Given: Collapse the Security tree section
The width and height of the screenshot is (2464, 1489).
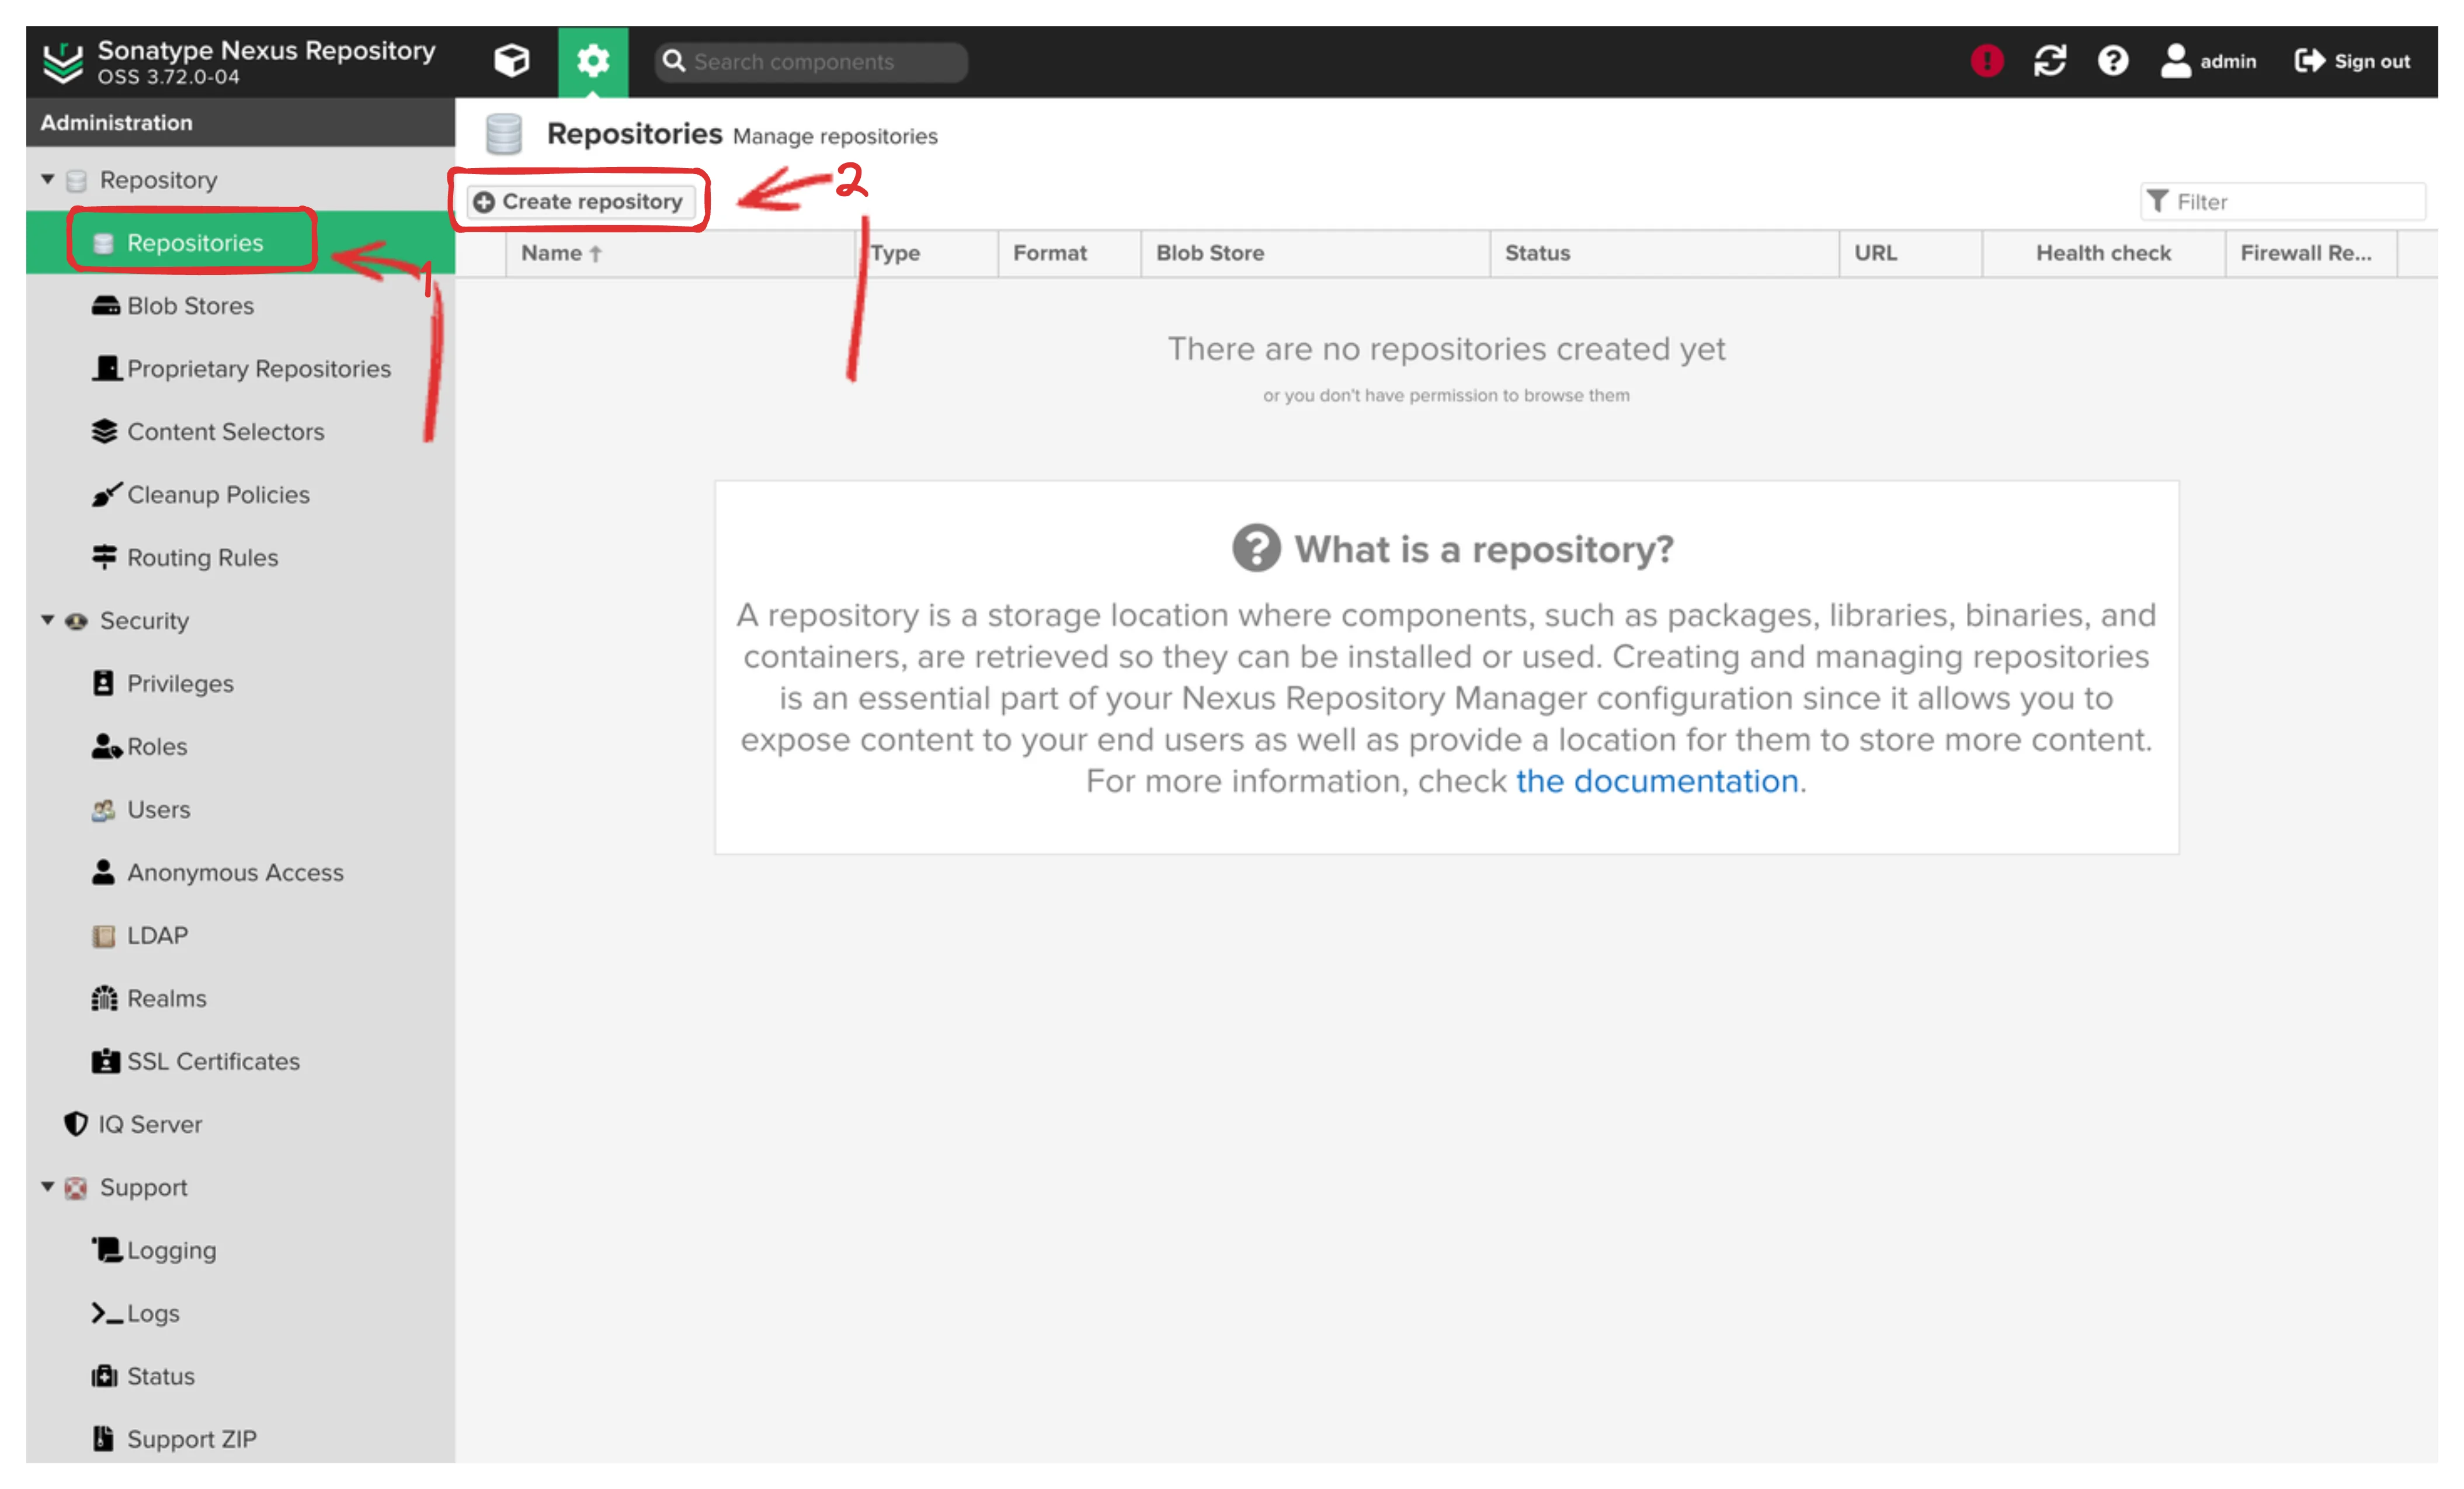Looking at the screenshot, I should 47,620.
